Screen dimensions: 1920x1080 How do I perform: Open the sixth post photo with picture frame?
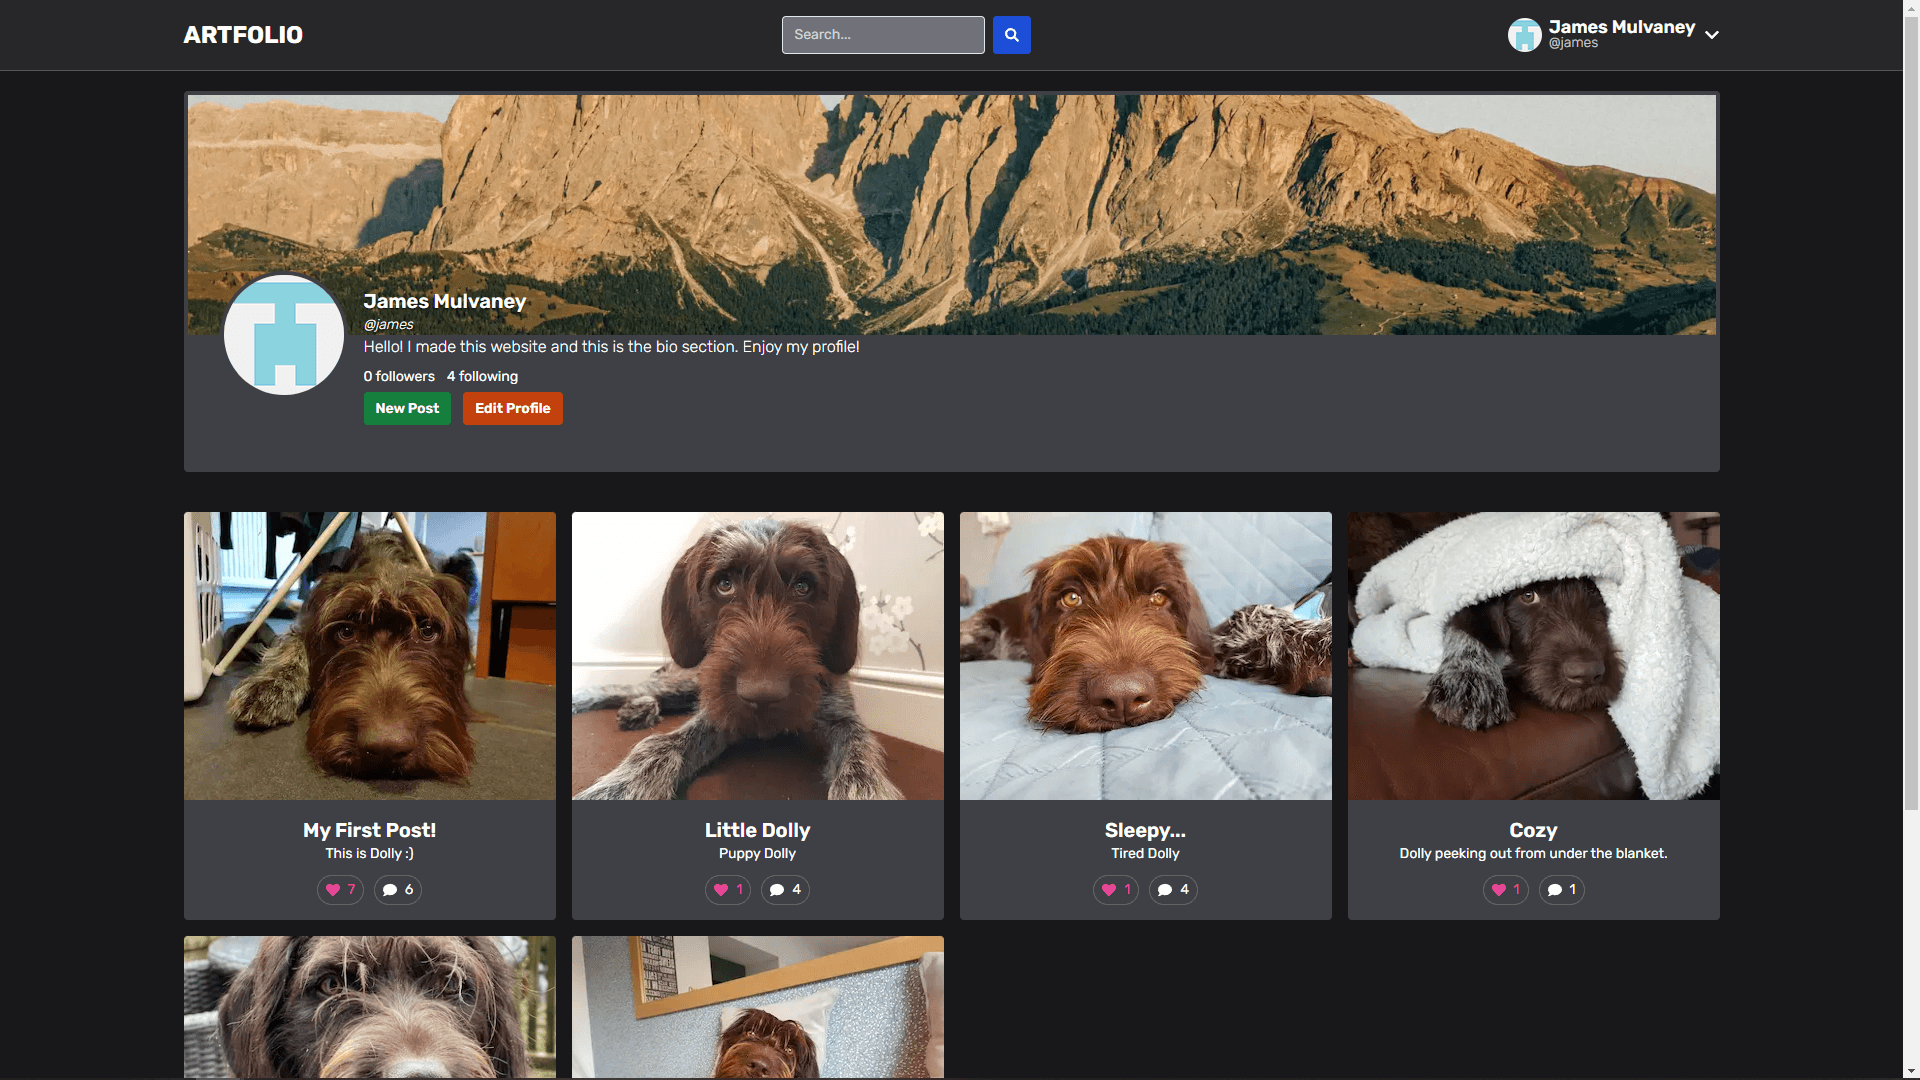(x=758, y=1007)
